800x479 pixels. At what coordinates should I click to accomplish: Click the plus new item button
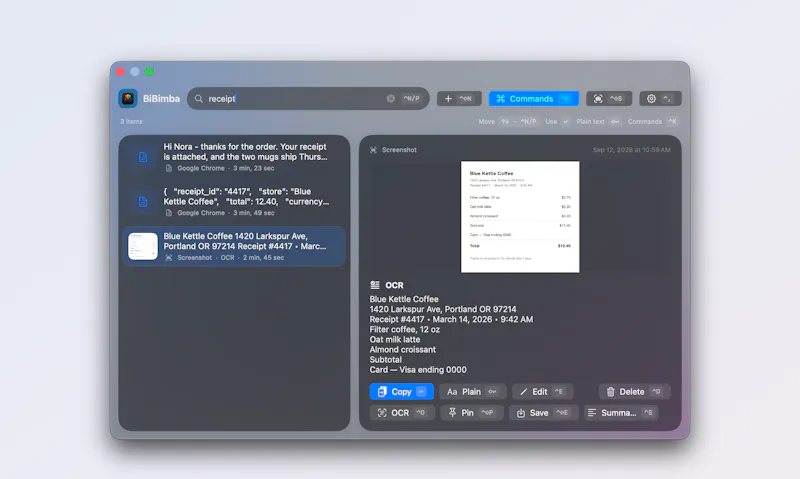[459, 98]
